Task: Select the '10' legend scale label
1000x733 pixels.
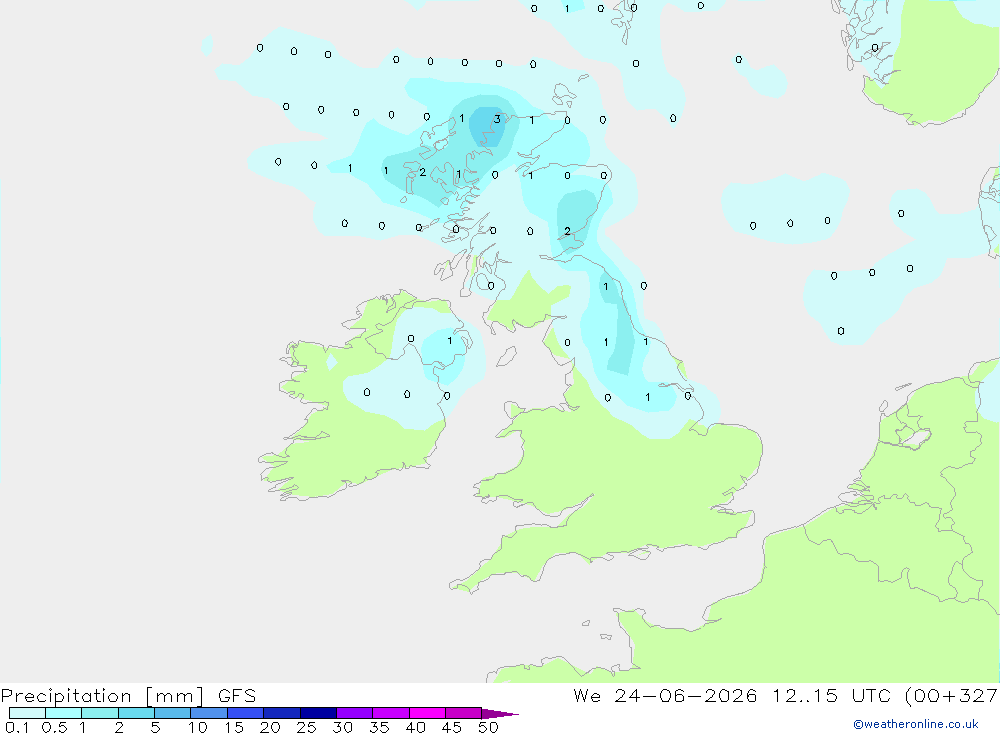Action: pos(197,727)
